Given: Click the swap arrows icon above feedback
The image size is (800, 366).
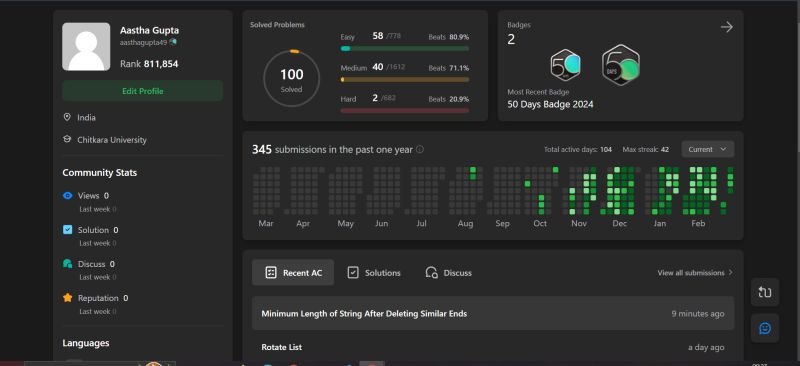Looking at the screenshot, I should tap(765, 292).
